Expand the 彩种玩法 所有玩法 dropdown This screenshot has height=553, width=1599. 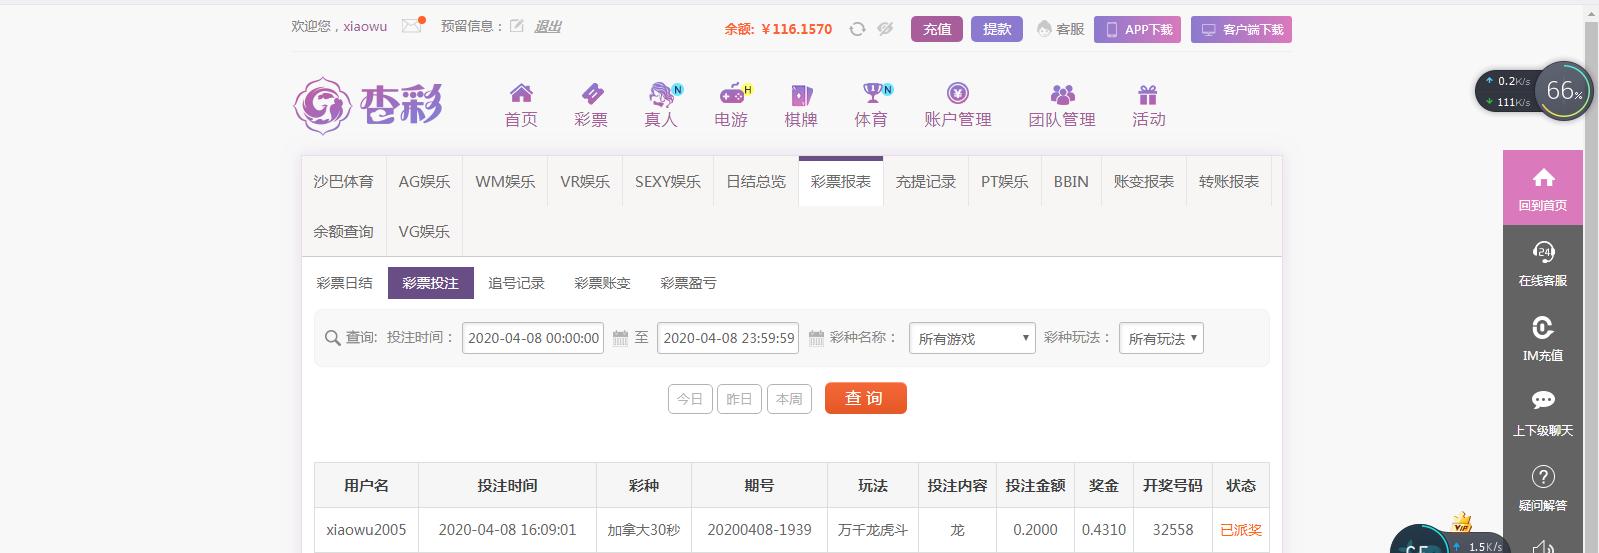point(1161,338)
